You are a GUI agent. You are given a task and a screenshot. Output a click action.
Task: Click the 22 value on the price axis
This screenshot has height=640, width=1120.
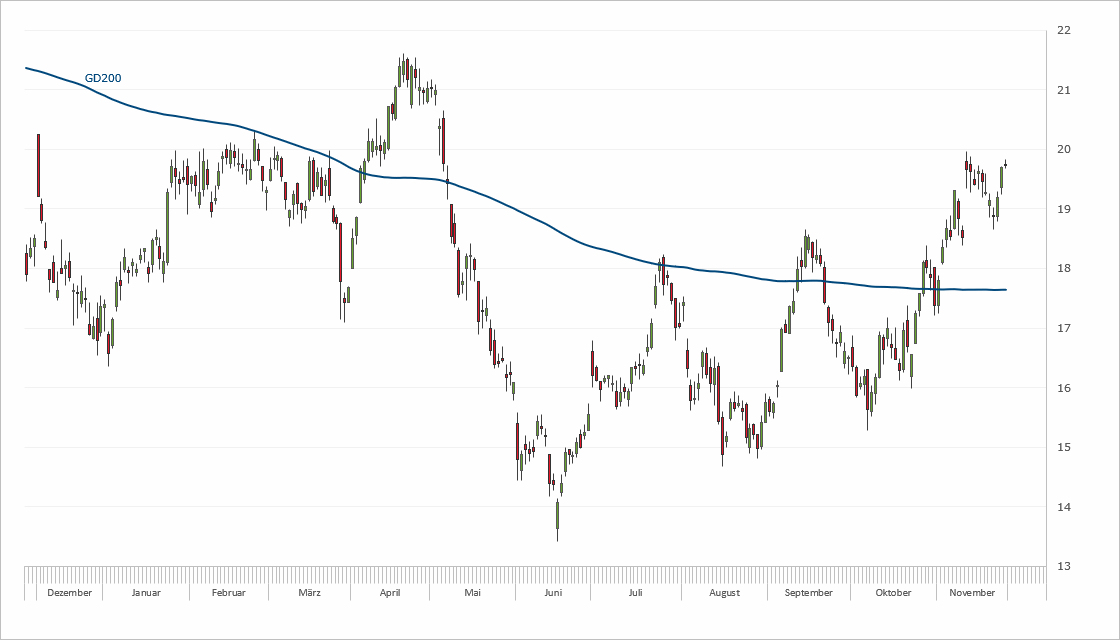click(x=1063, y=31)
